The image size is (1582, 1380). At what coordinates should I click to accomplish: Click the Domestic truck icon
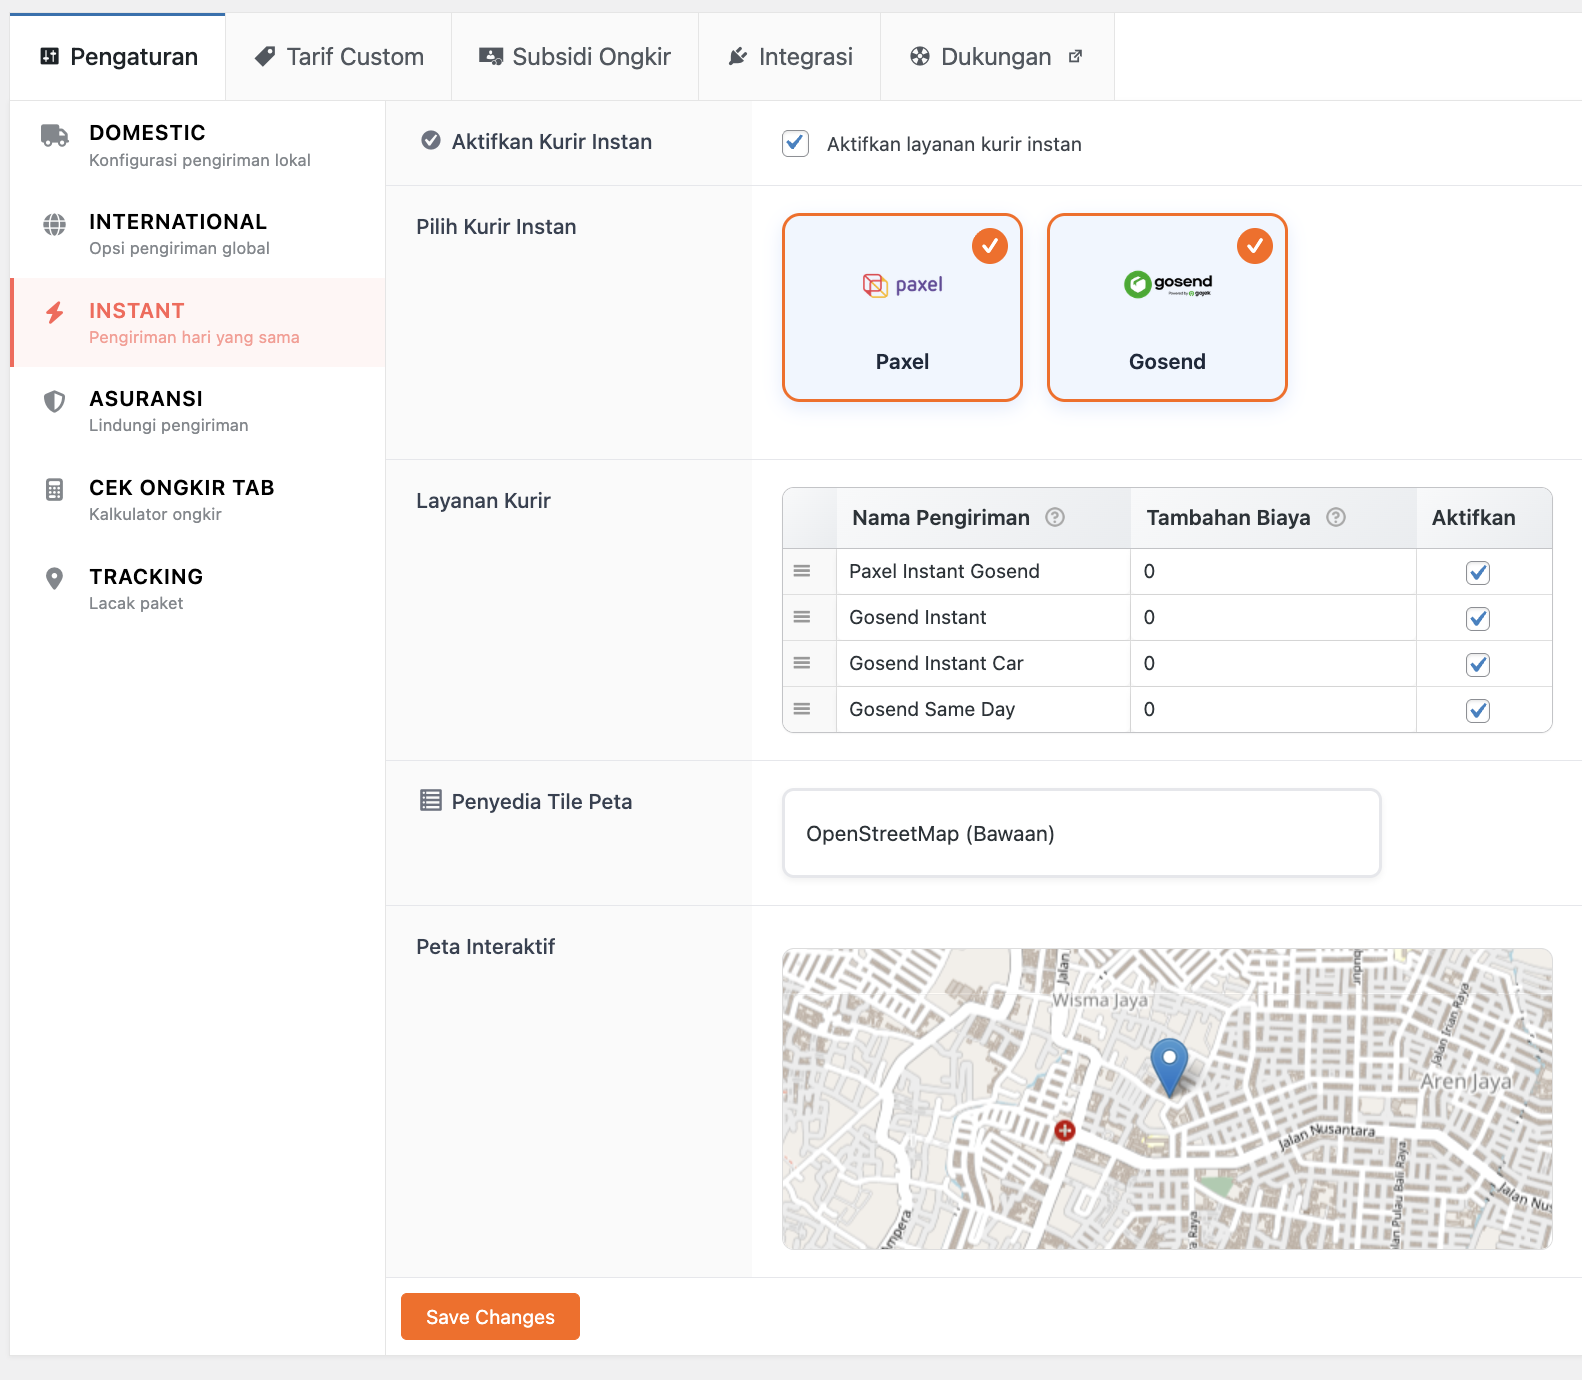pos(55,135)
